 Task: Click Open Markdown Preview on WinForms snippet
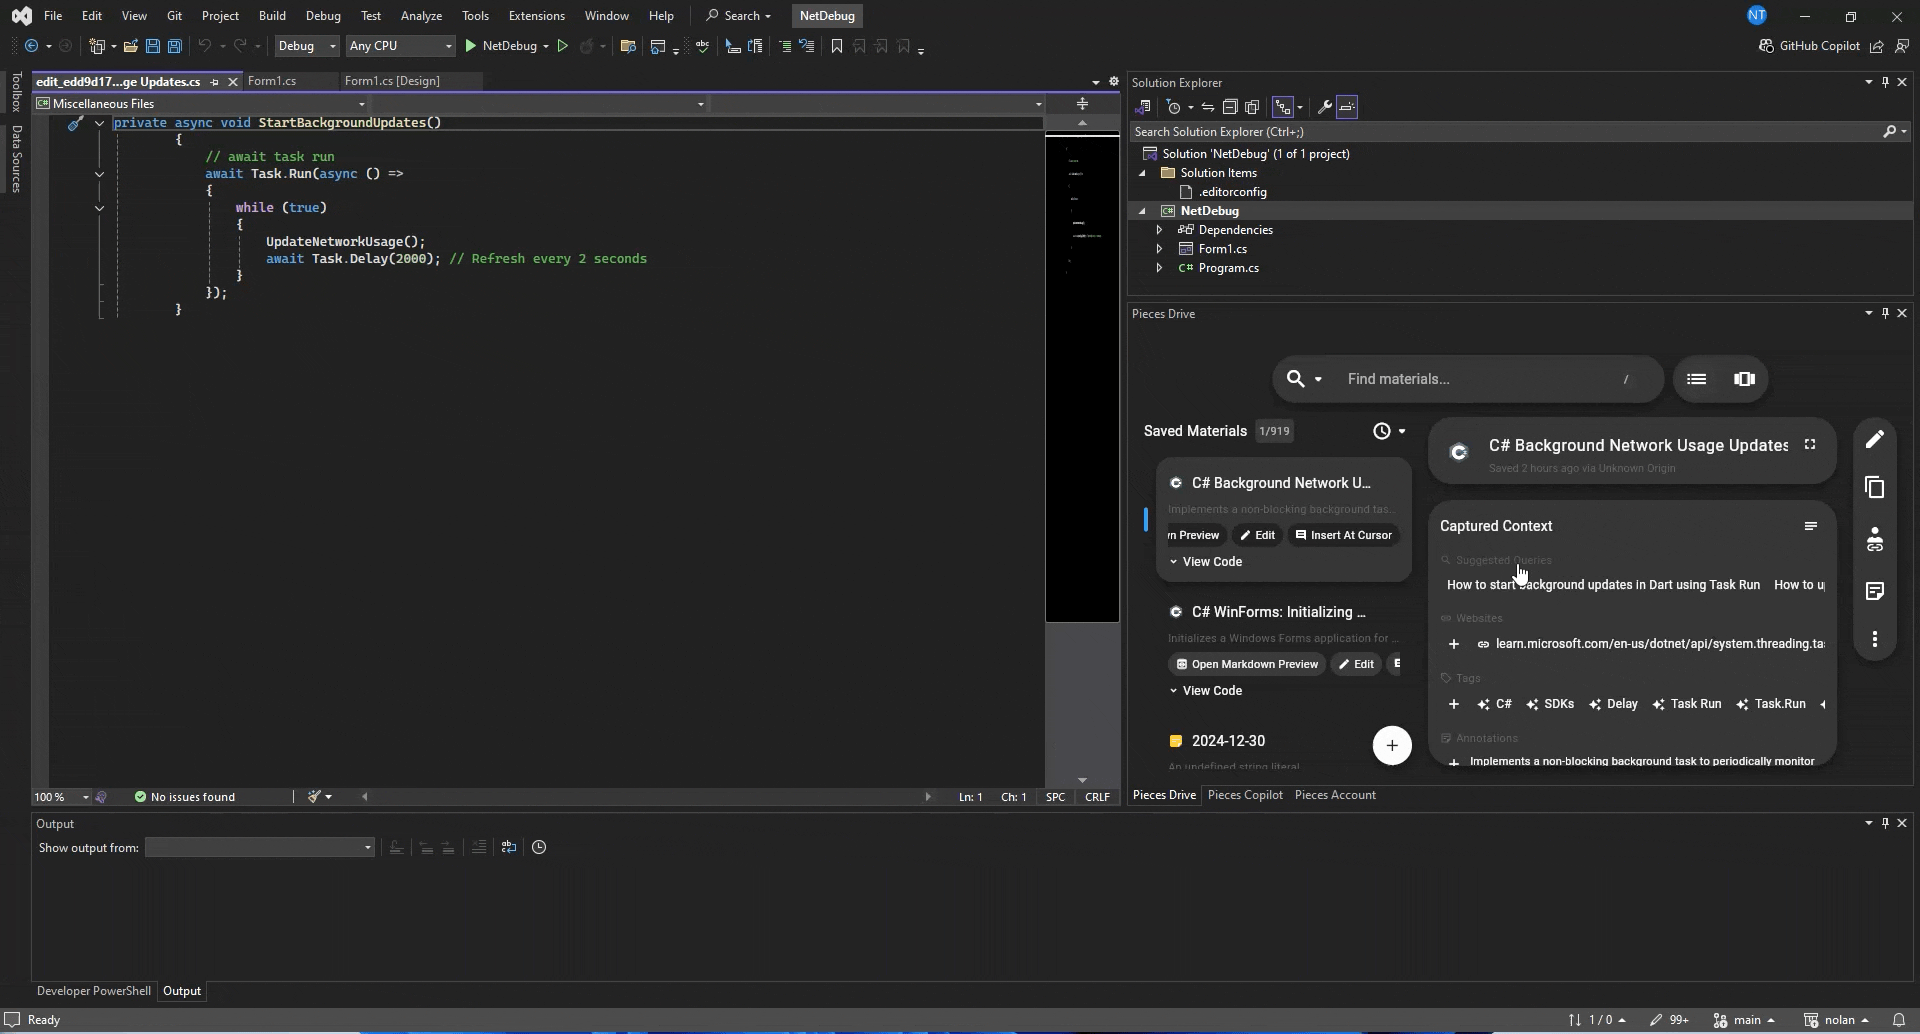point(1247,664)
